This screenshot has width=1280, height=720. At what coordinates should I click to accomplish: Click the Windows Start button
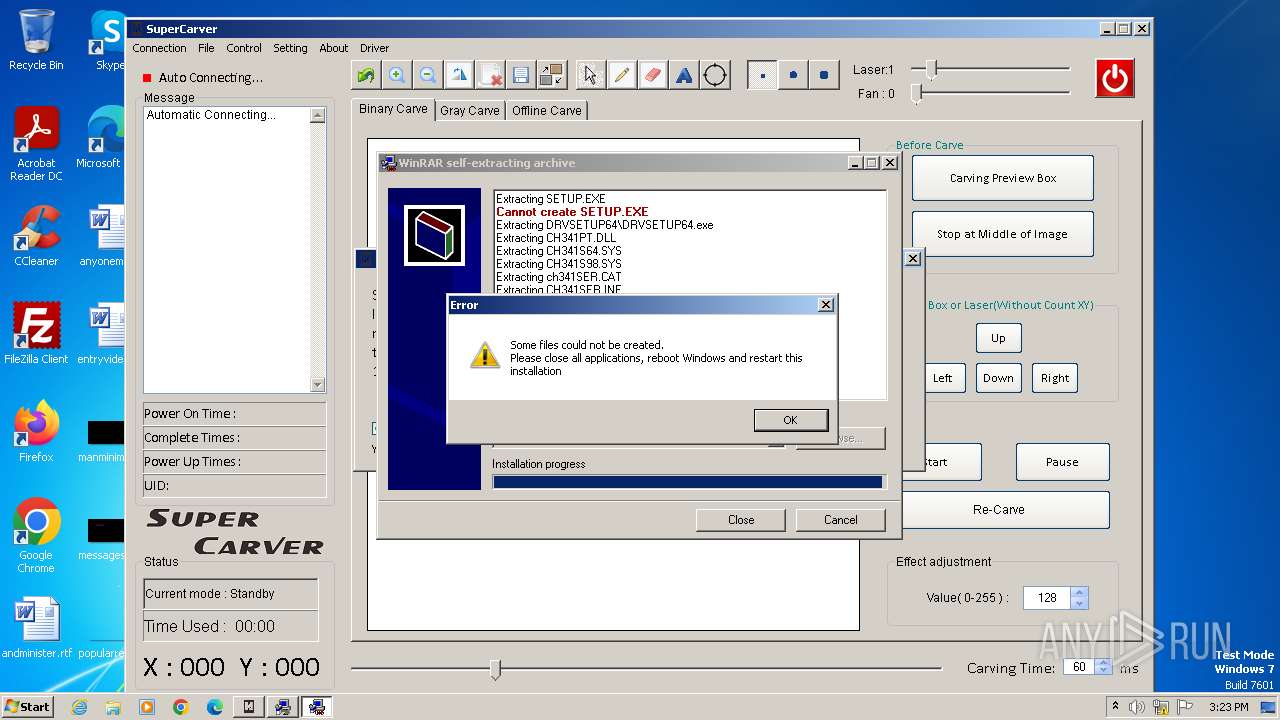point(27,706)
